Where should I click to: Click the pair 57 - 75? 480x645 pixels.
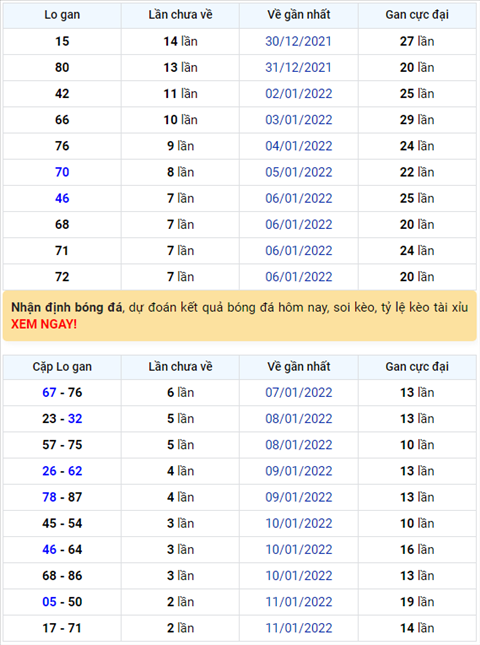click(62, 445)
